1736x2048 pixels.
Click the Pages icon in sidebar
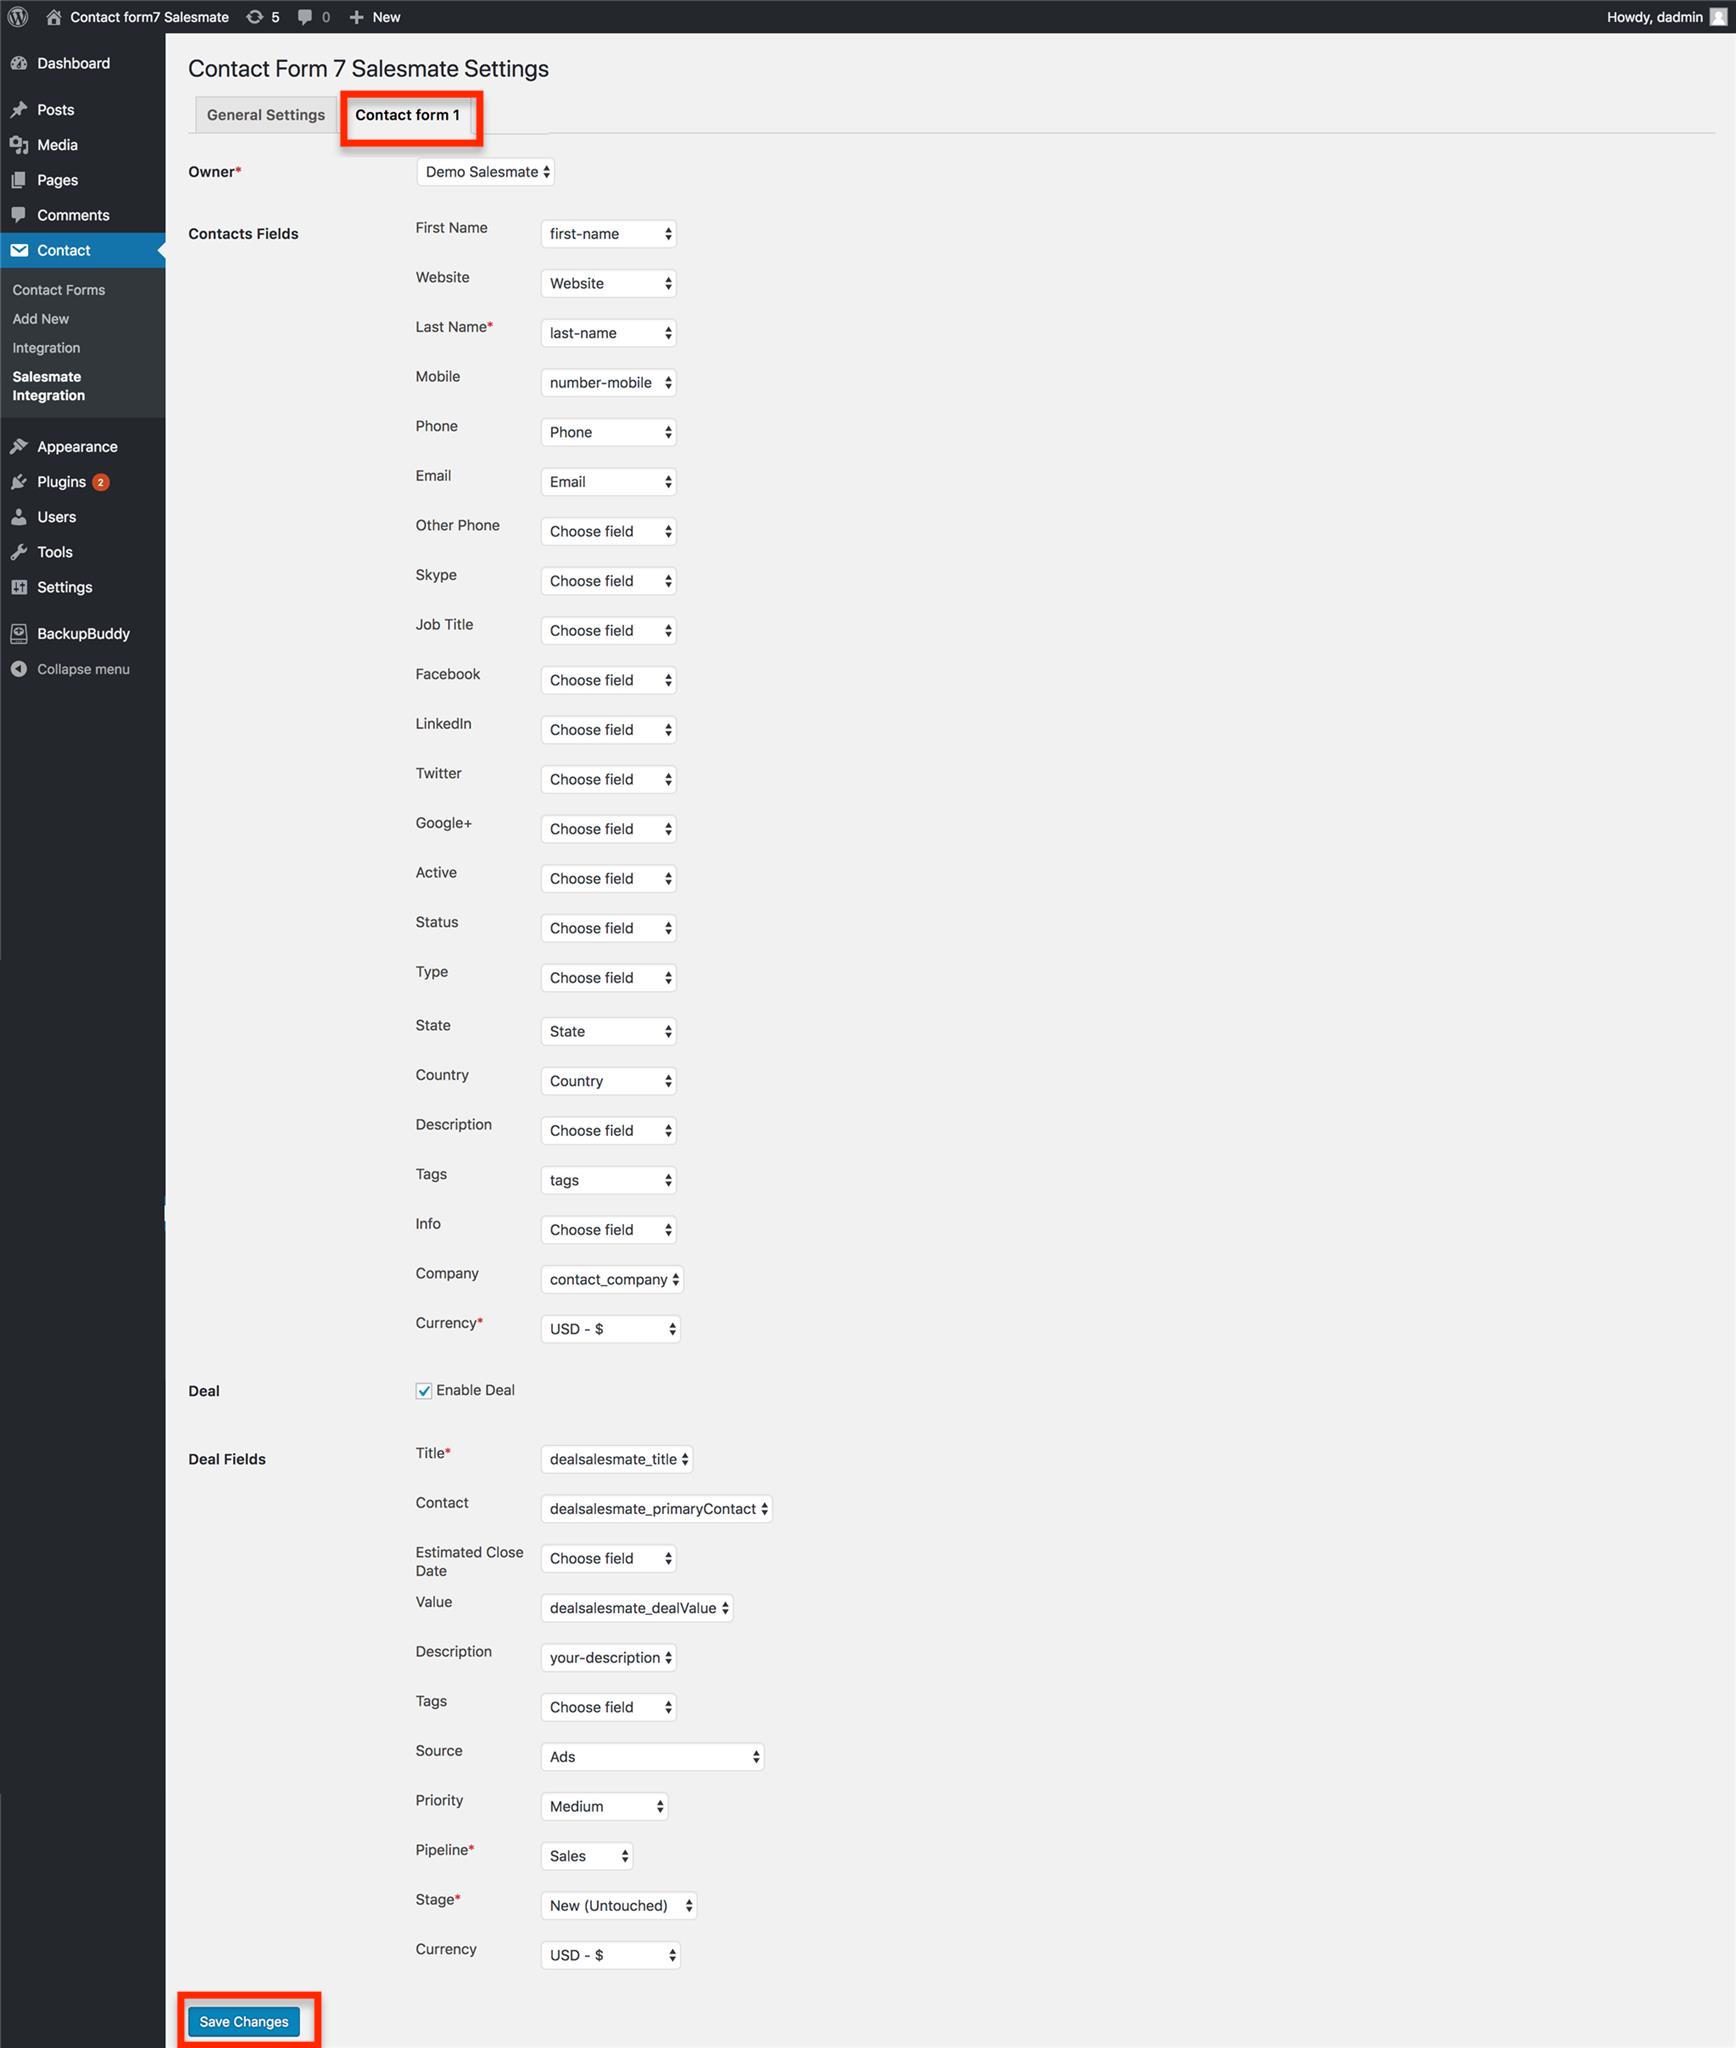coord(19,180)
